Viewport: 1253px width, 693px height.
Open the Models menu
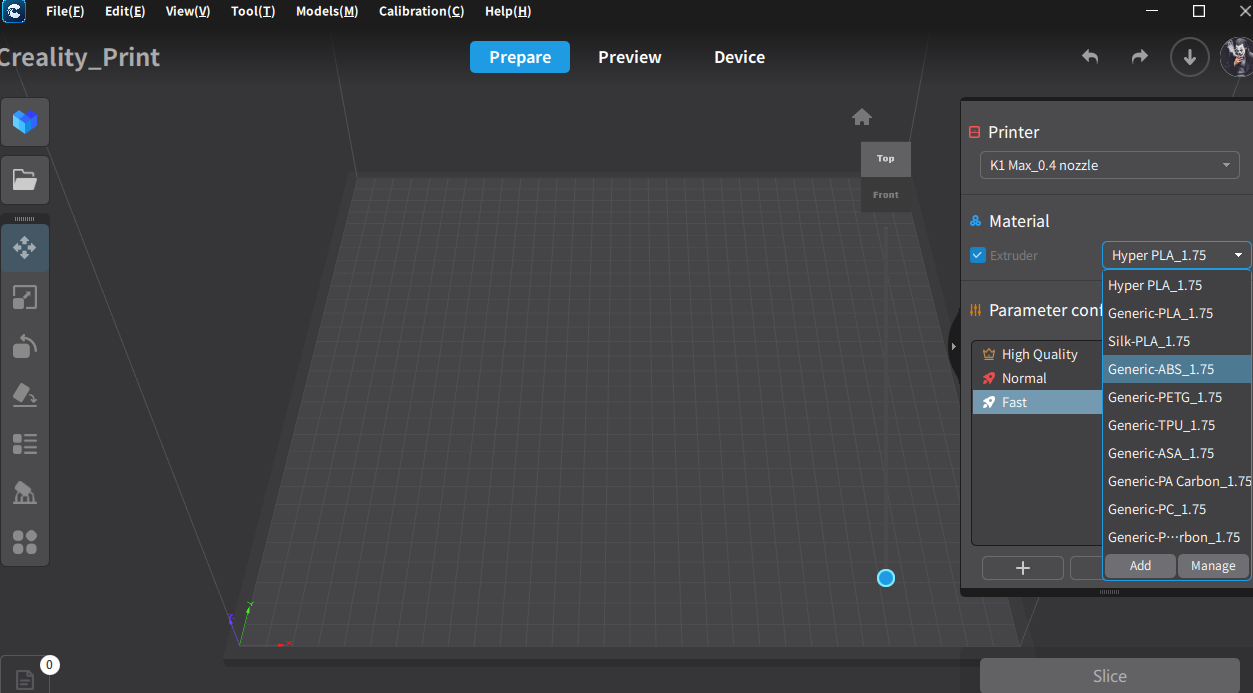(x=327, y=11)
